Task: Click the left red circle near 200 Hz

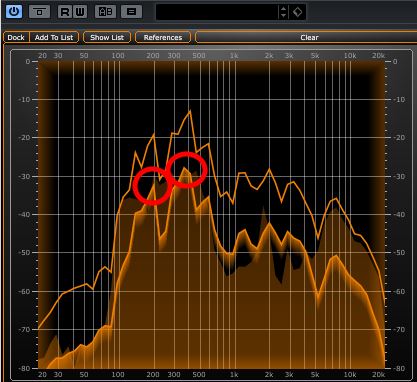Action: (x=153, y=186)
